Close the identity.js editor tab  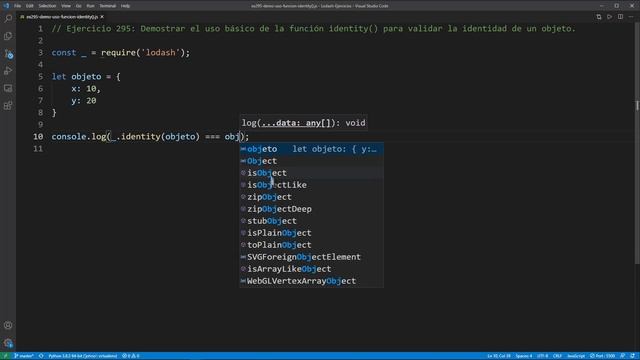[102, 17]
